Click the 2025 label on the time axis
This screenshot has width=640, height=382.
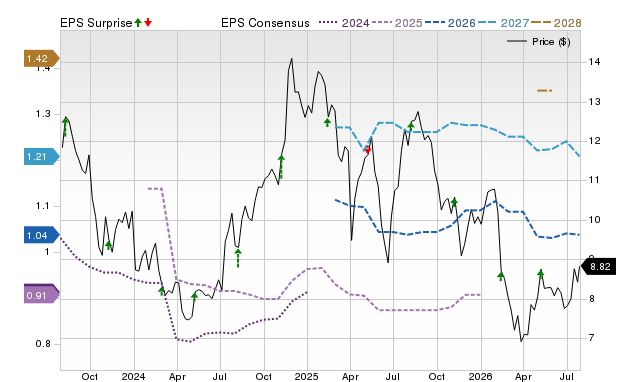coord(307,376)
